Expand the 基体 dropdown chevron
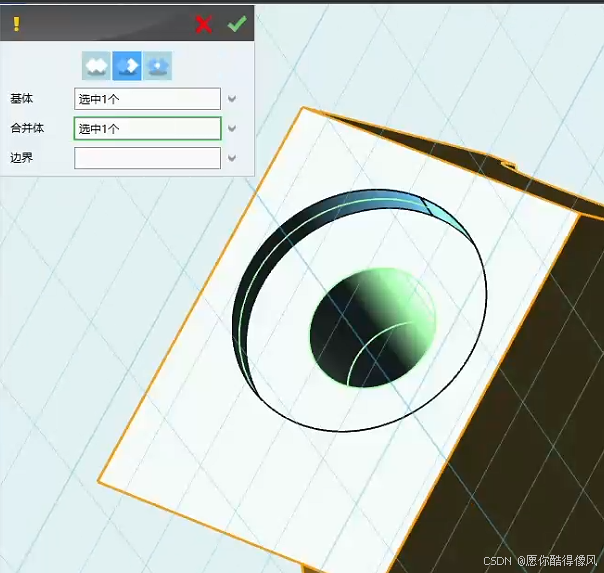604x573 pixels. (x=232, y=99)
